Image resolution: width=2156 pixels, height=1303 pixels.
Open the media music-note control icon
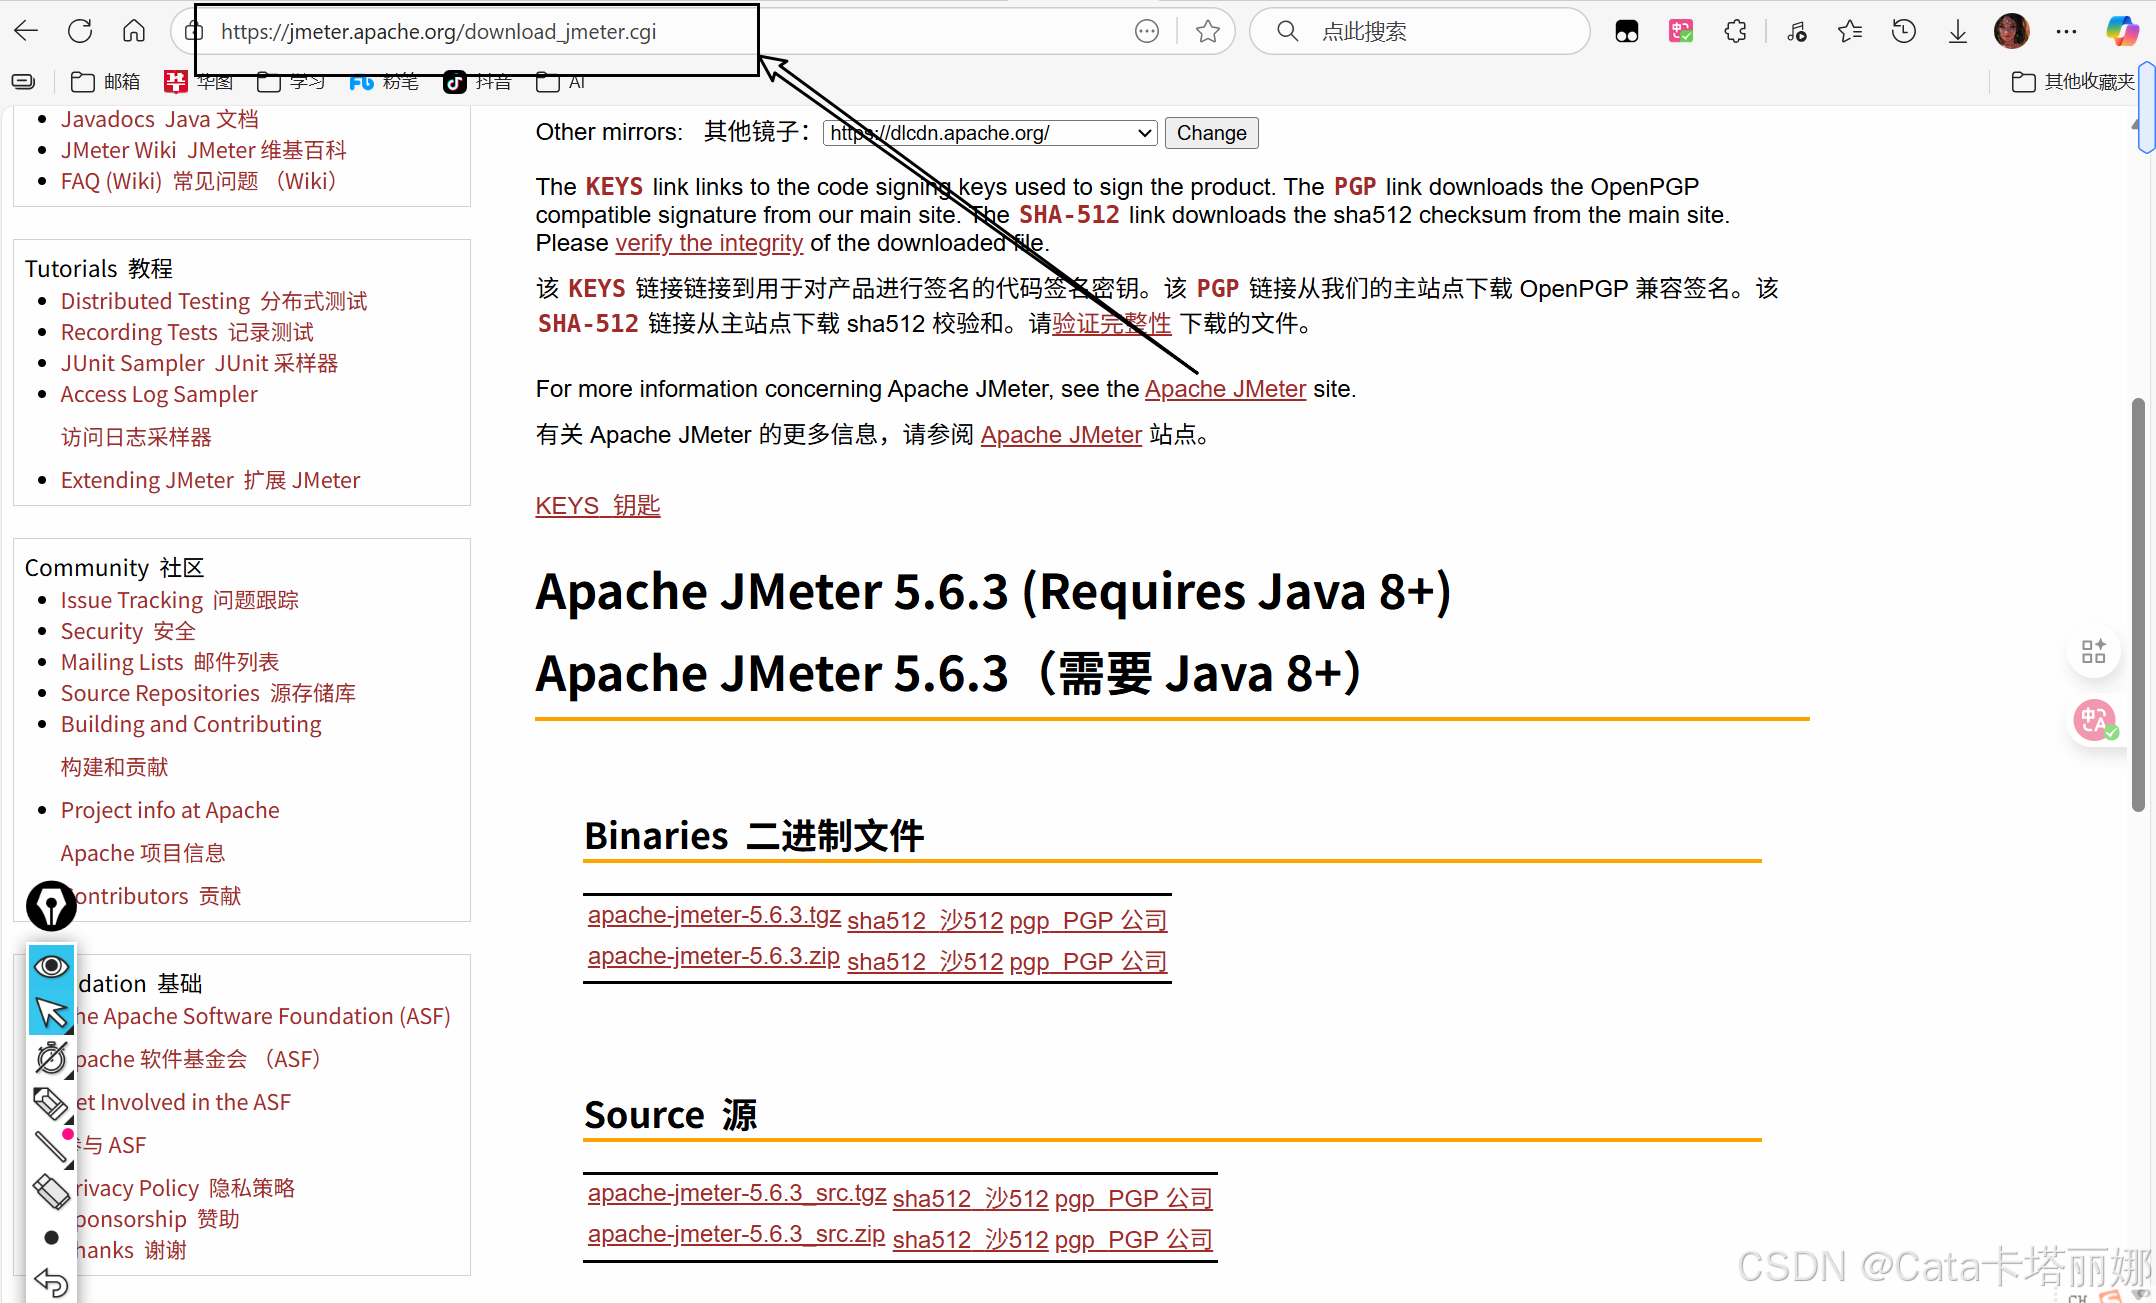click(1796, 31)
